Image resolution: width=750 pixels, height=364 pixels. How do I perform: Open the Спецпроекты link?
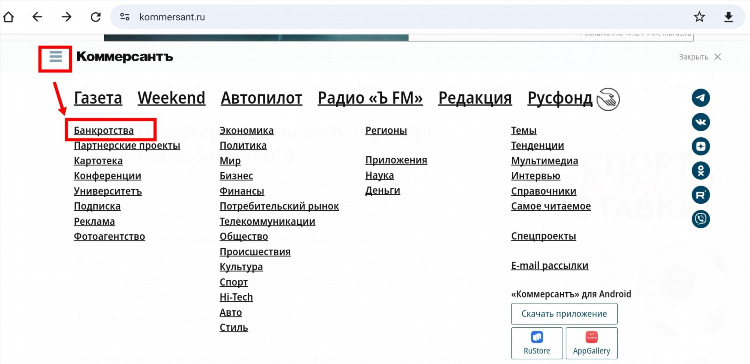[x=543, y=236]
